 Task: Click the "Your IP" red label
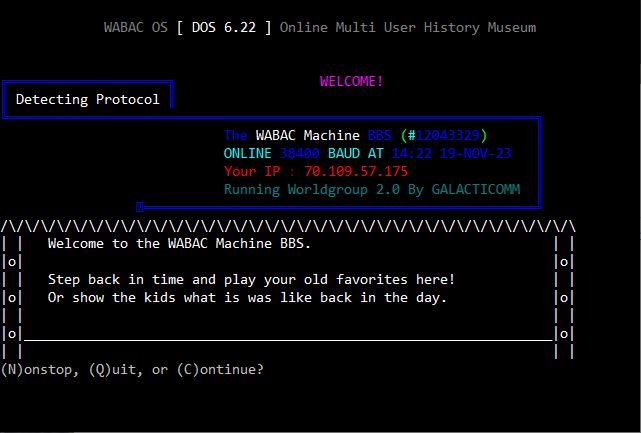tap(251, 171)
